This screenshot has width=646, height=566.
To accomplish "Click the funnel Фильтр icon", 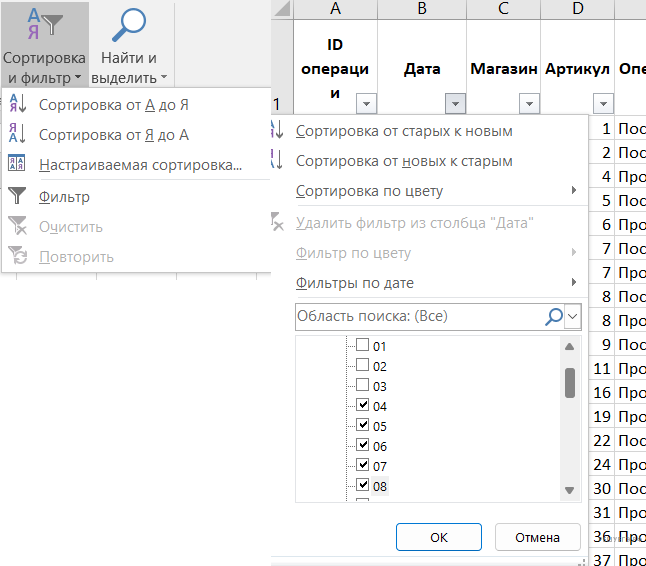I will click(17, 197).
